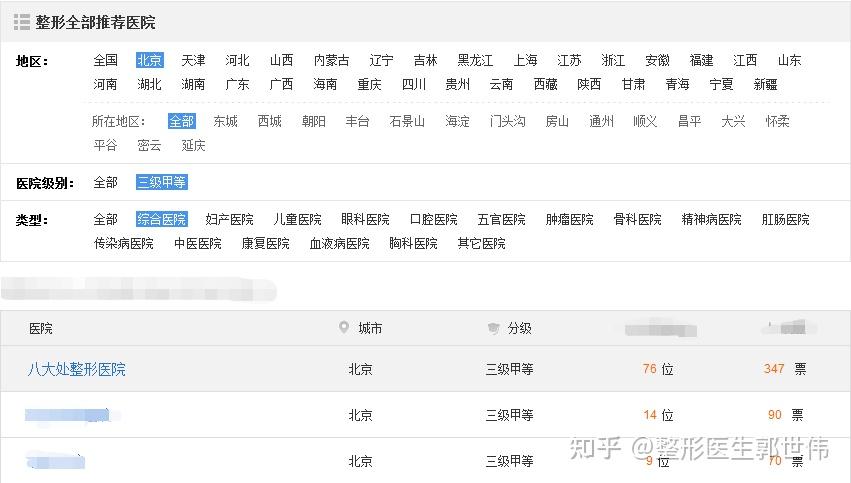The height and width of the screenshot is (483, 851).
Task: Click 全部 under 类型 filter
Action: click(105, 219)
